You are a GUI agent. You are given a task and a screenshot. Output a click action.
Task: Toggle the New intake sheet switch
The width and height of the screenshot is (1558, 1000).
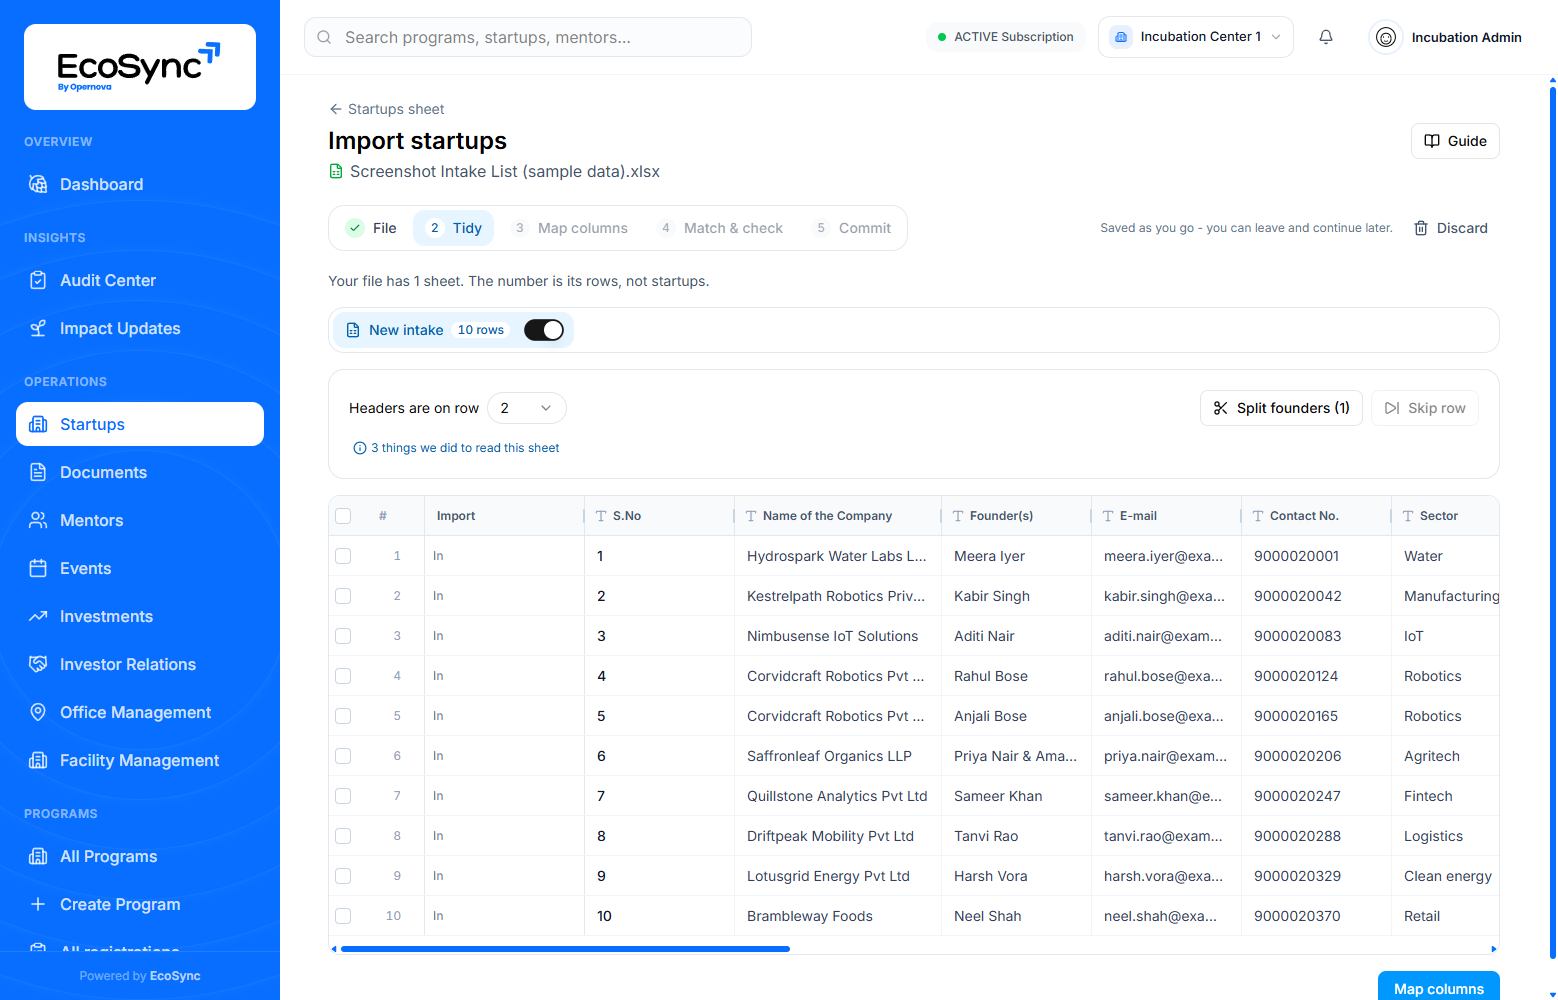click(x=544, y=330)
